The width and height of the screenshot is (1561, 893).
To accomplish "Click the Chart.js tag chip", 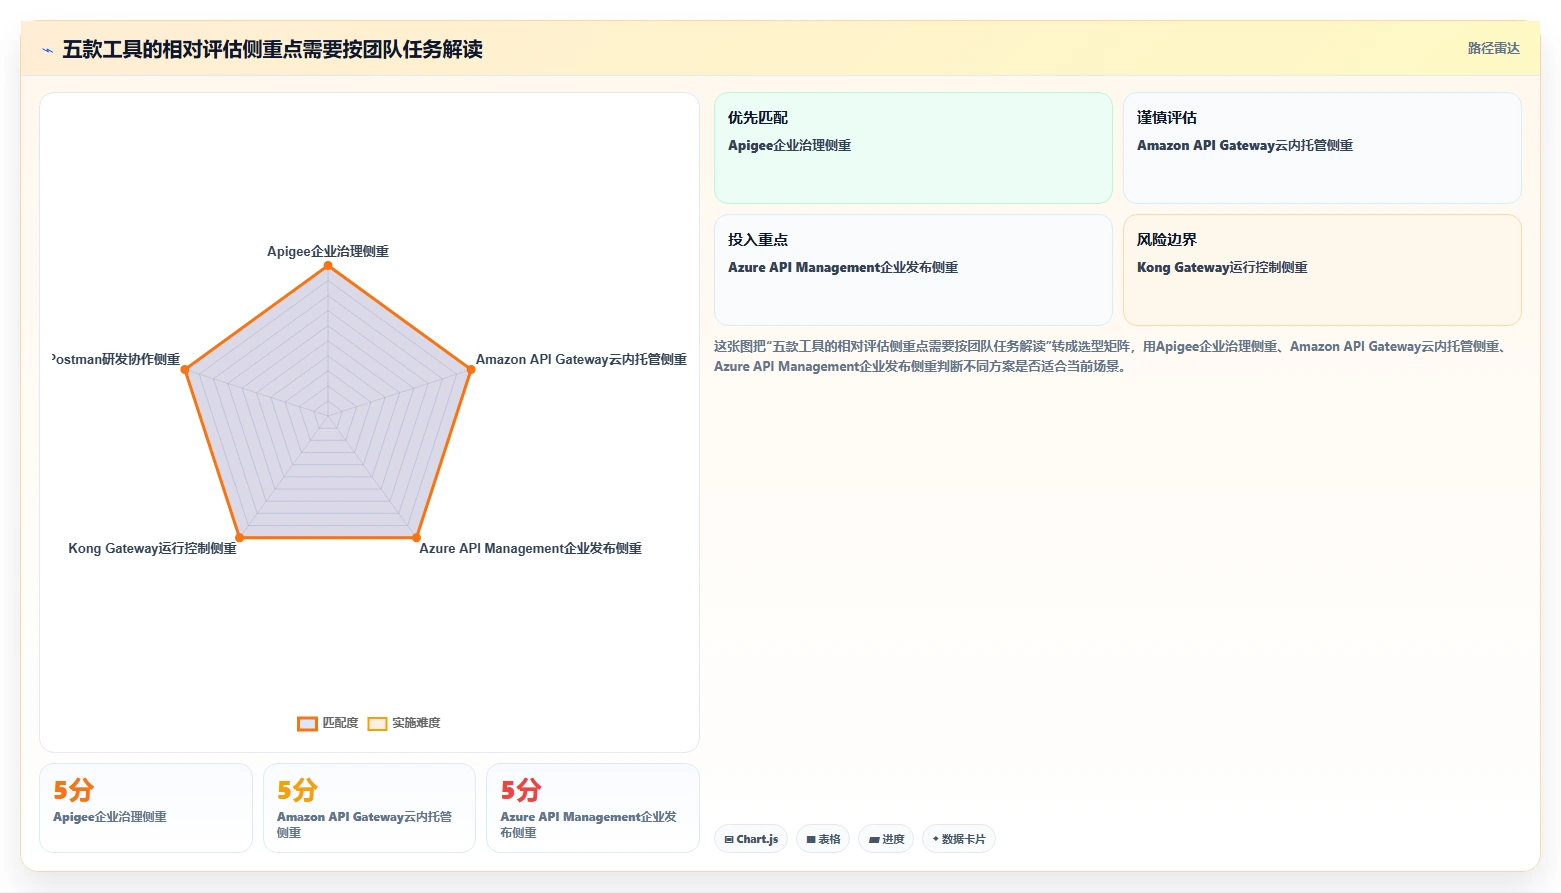I will [x=751, y=839].
